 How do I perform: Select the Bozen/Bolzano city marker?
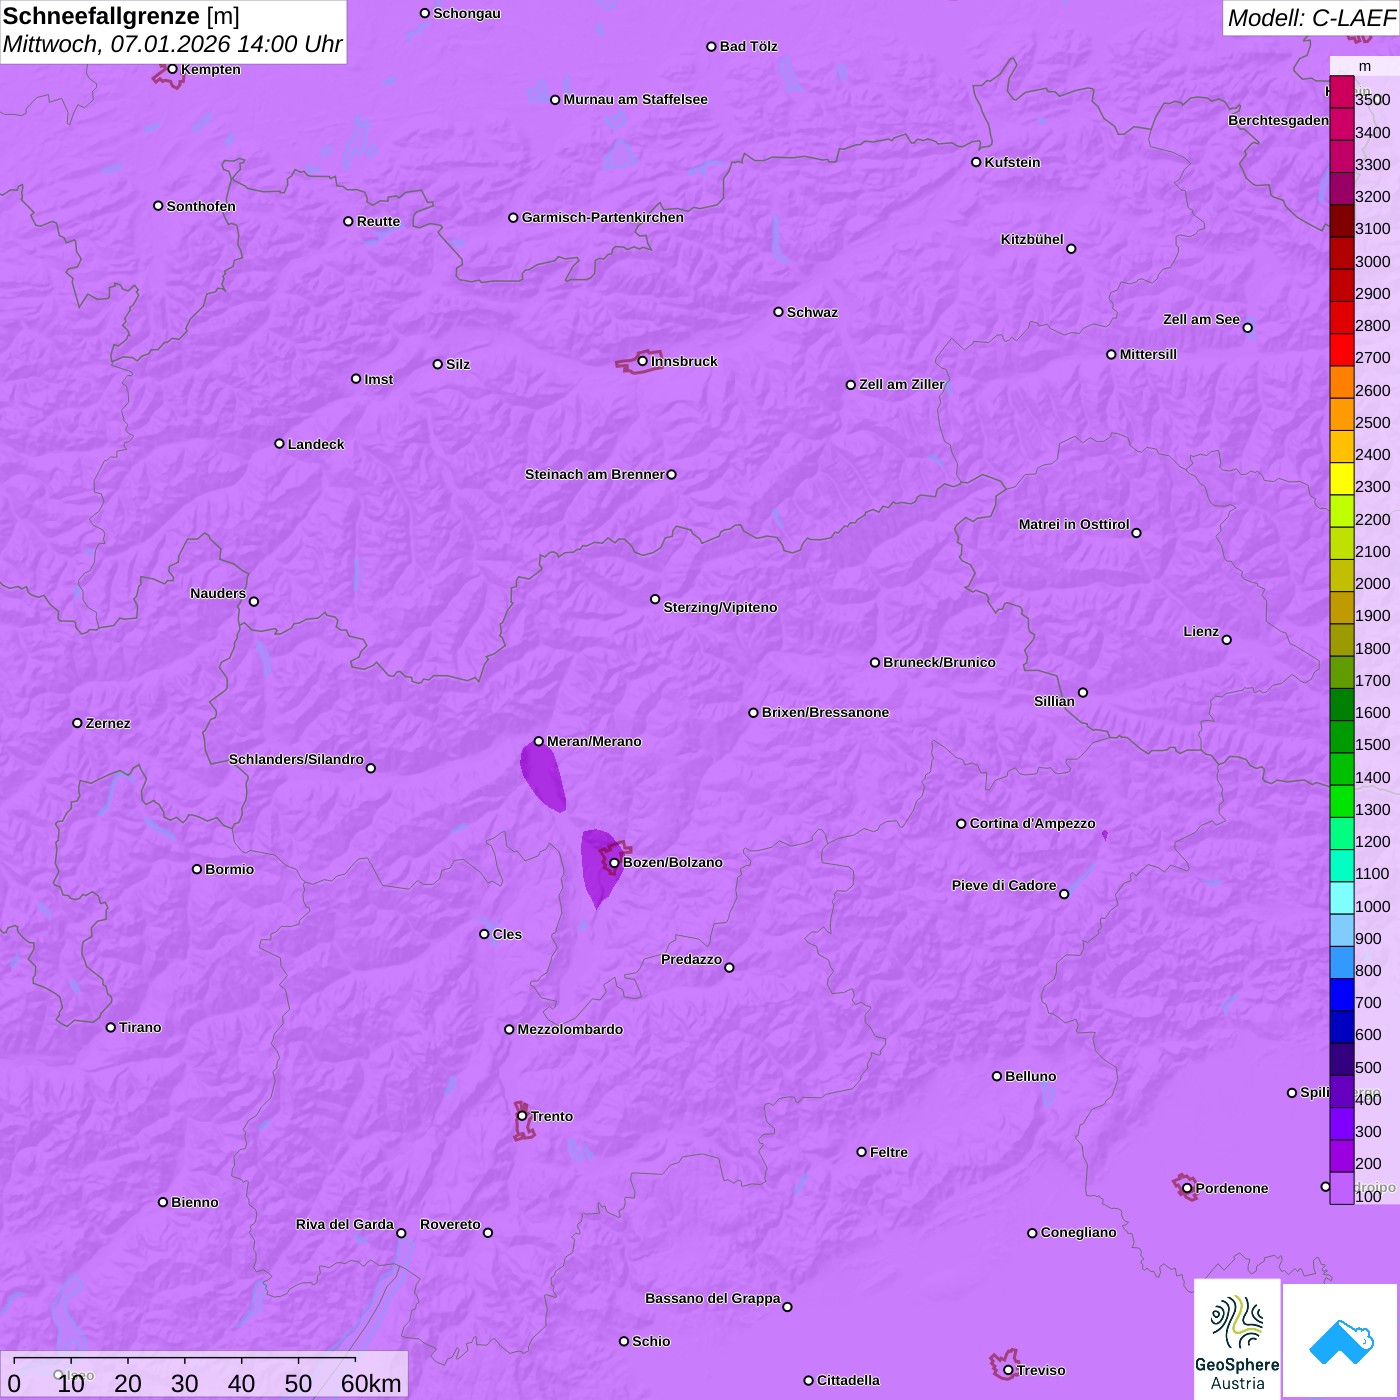coord(614,863)
